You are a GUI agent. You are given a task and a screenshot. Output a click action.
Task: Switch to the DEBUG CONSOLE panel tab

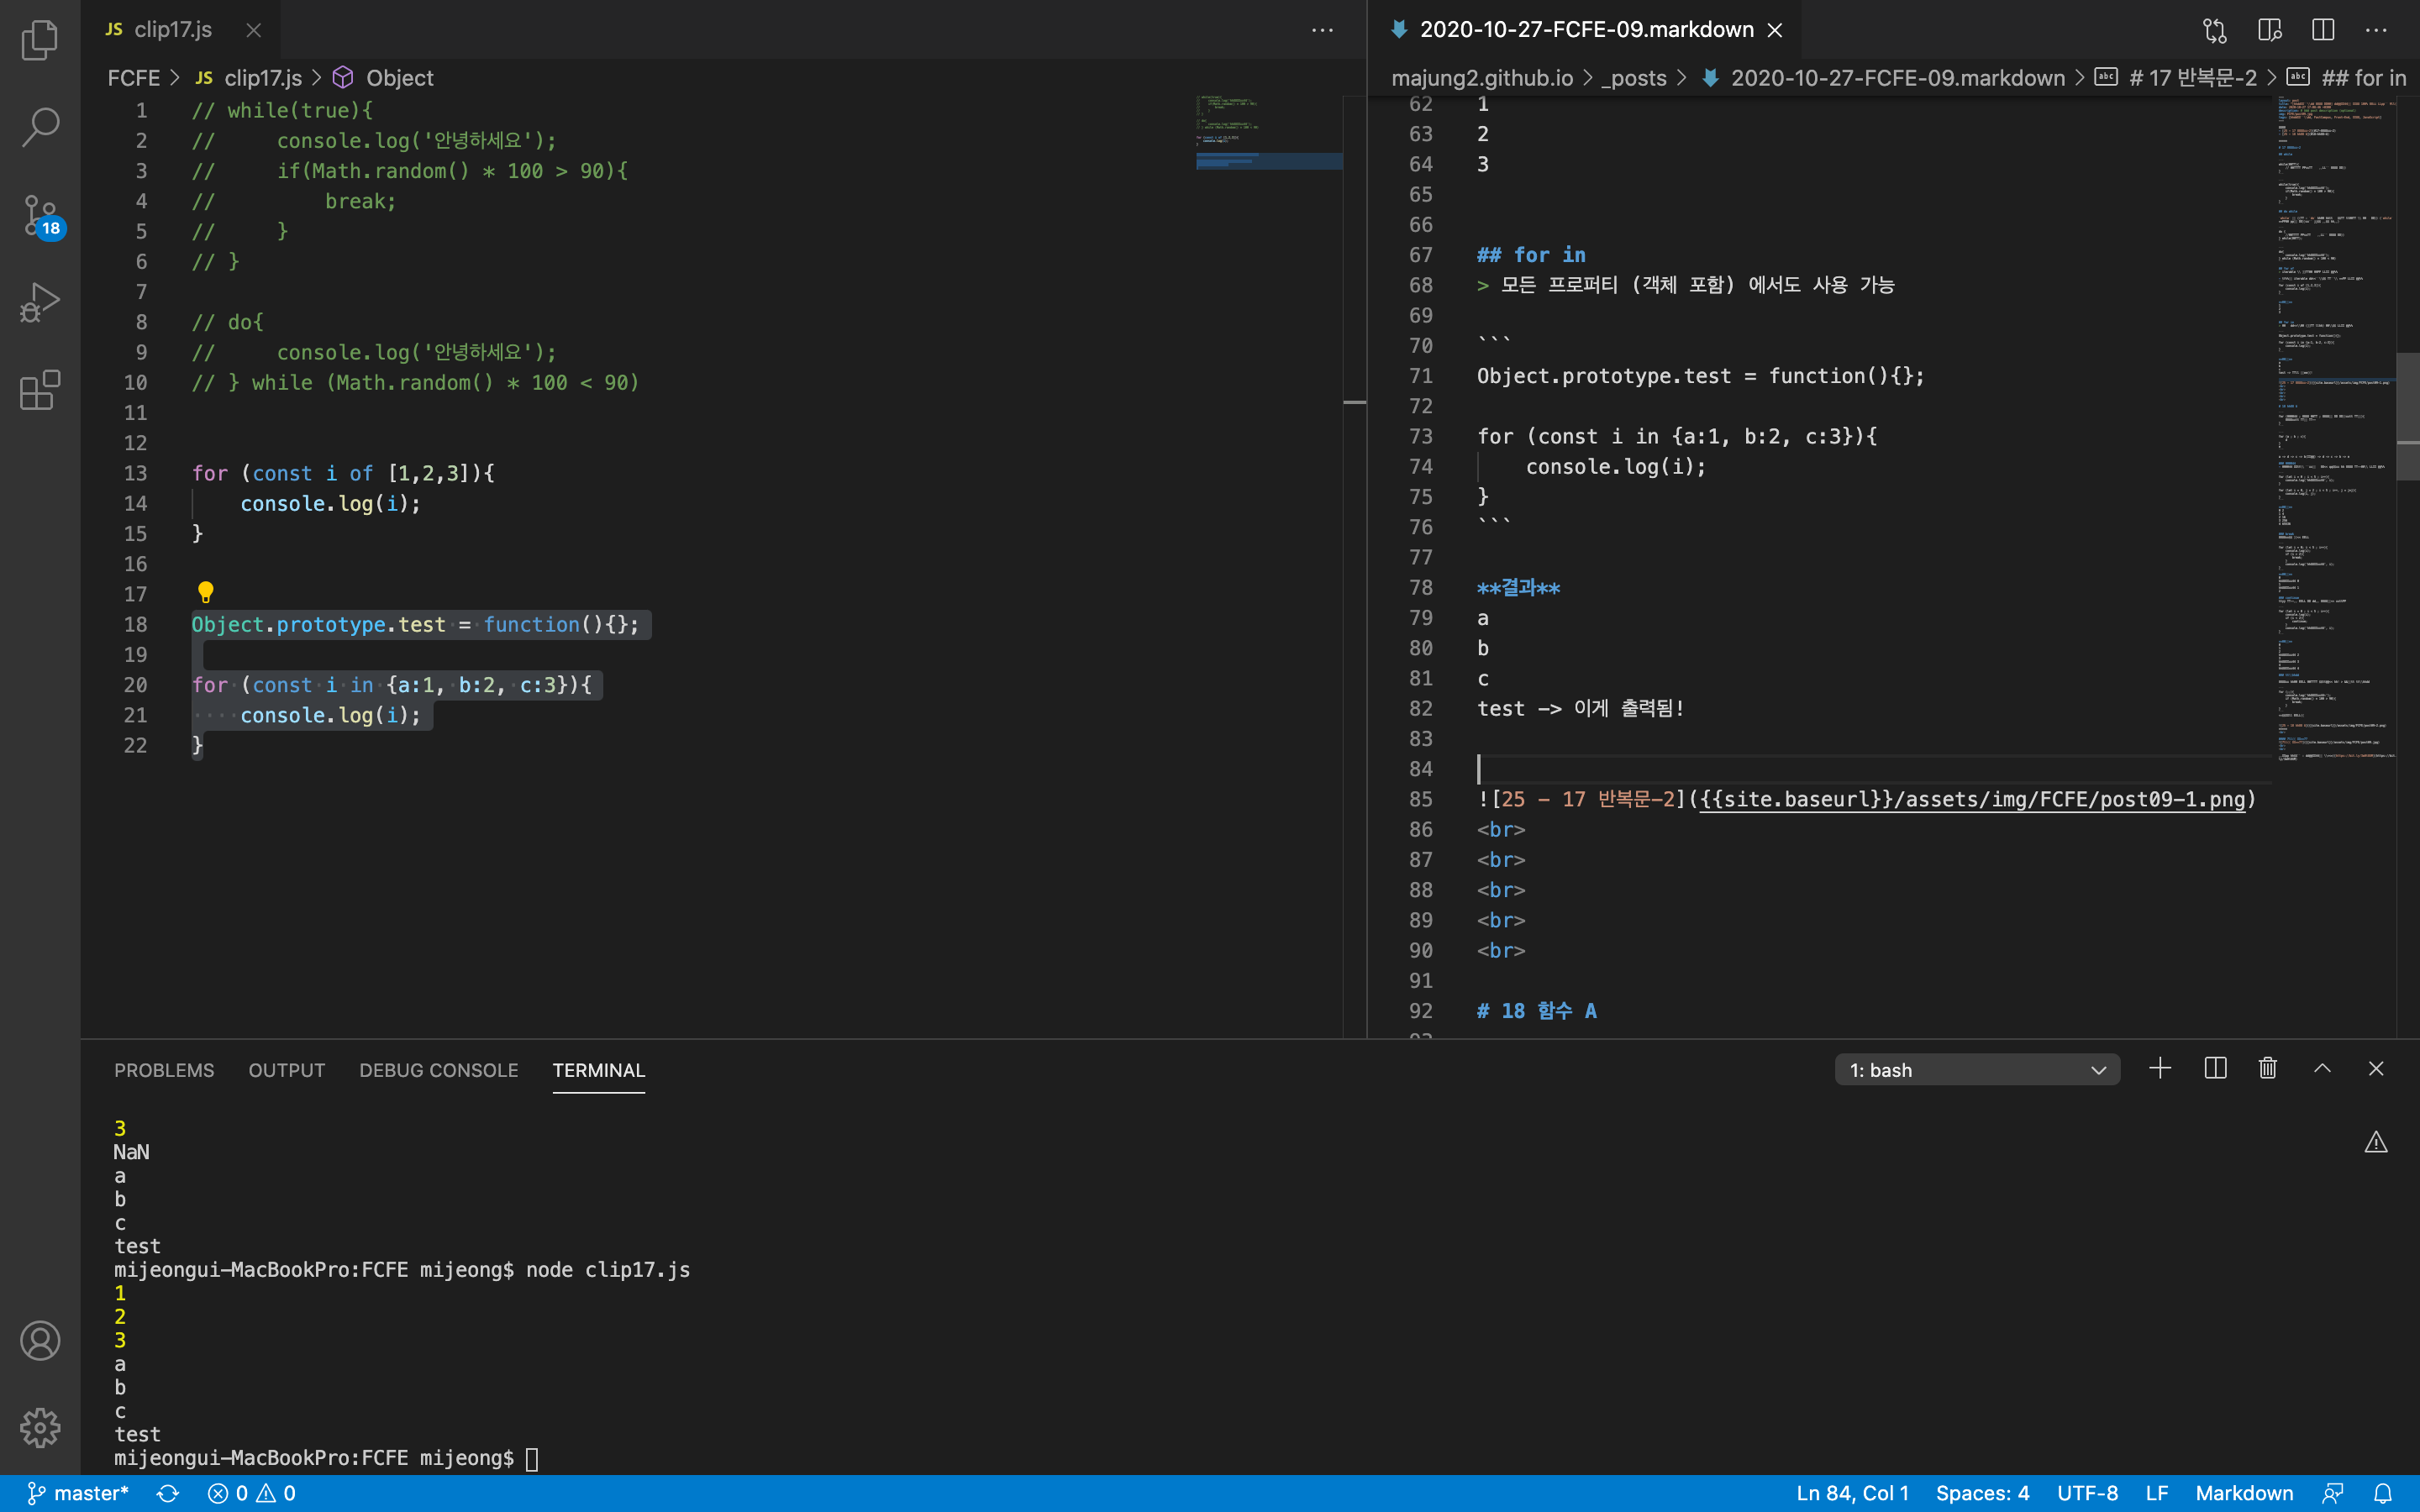click(439, 1070)
